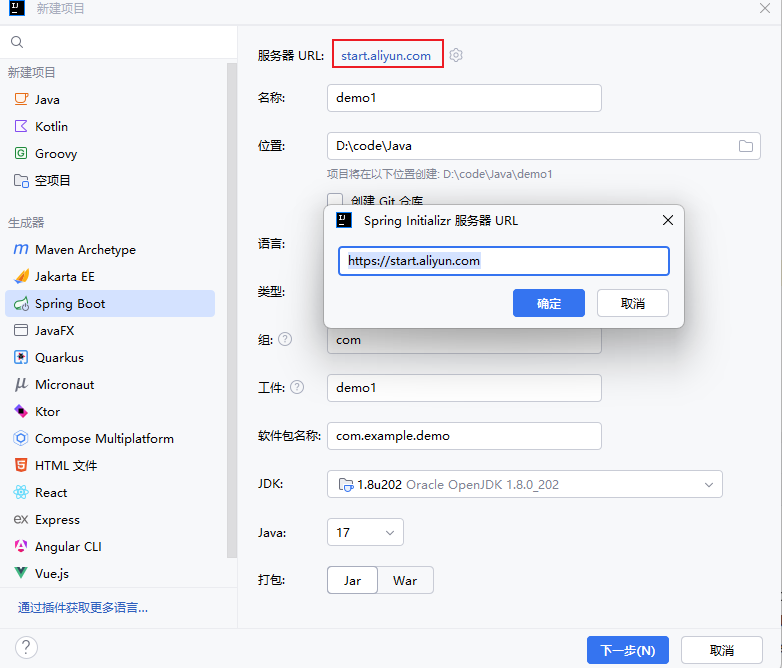
Task: Toggle the 创建 Git 仓库 checkbox
Action: pyautogui.click(x=335, y=200)
